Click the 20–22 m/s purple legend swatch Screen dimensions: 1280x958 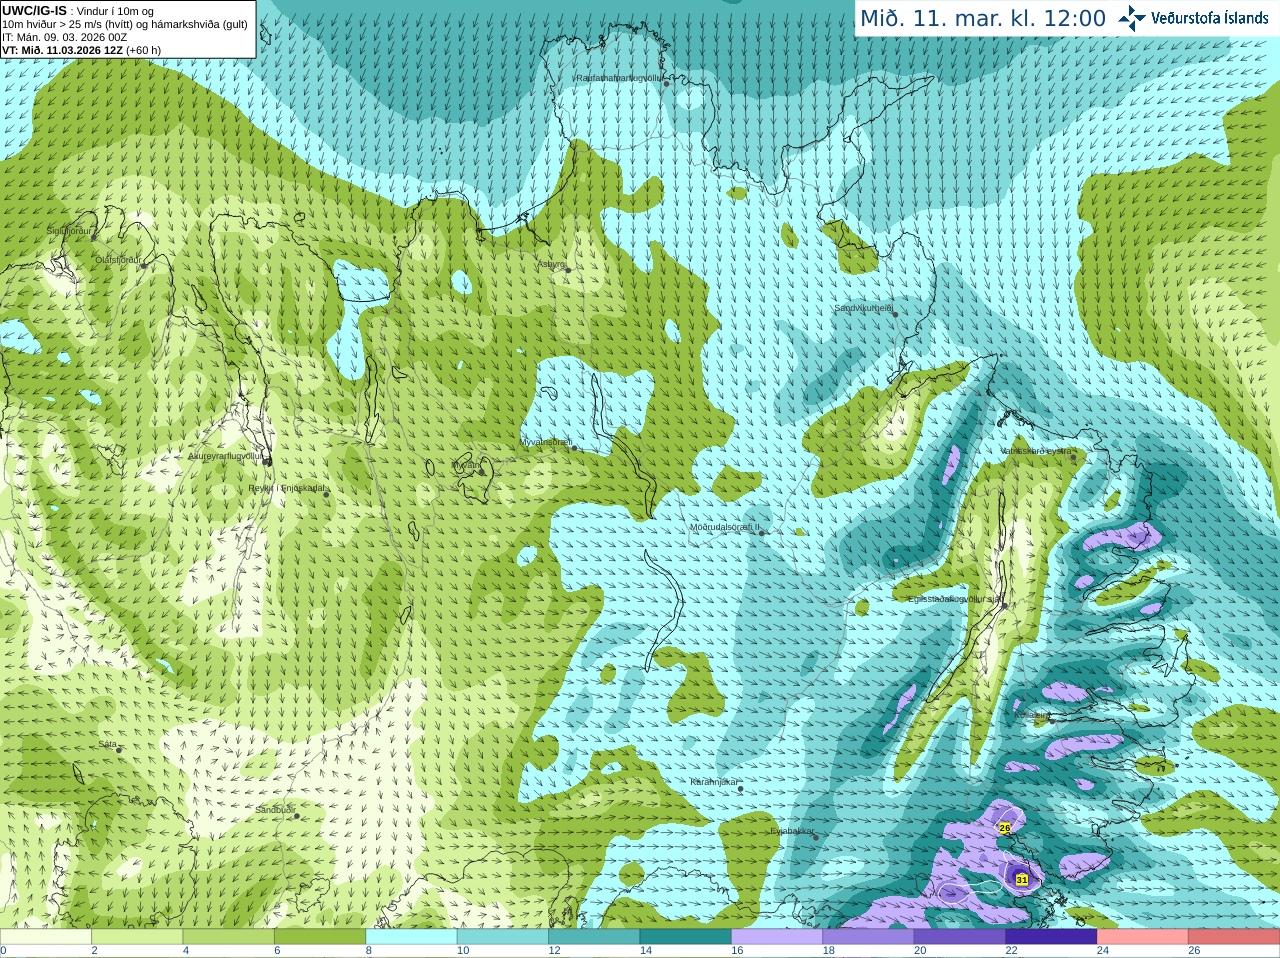[960, 937]
